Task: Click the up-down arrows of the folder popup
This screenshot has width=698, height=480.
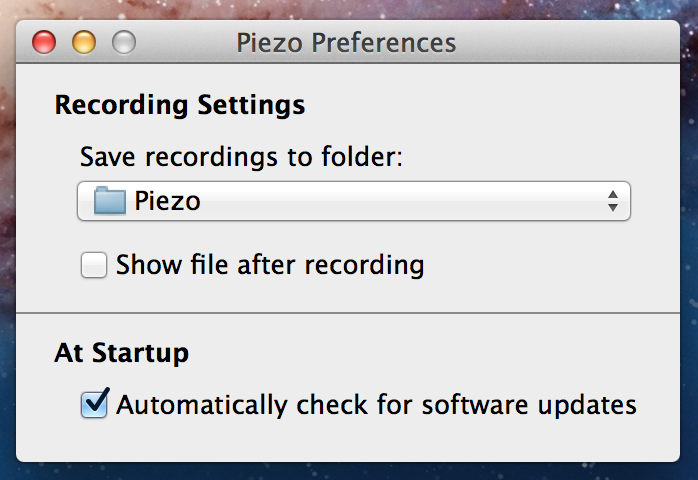Action: coord(613,201)
